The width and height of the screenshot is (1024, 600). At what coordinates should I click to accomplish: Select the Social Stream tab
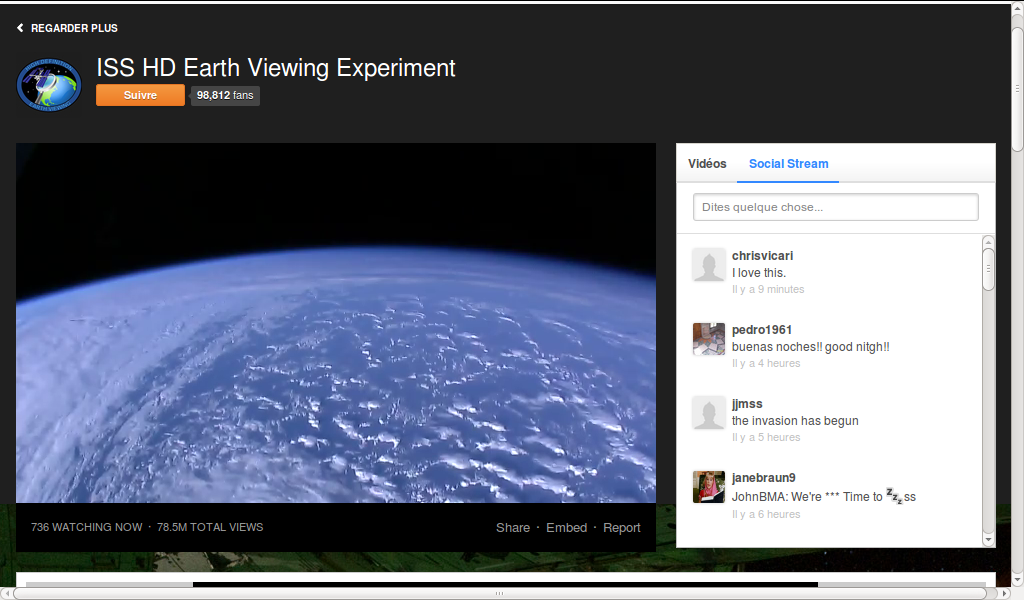pyautogui.click(x=788, y=164)
